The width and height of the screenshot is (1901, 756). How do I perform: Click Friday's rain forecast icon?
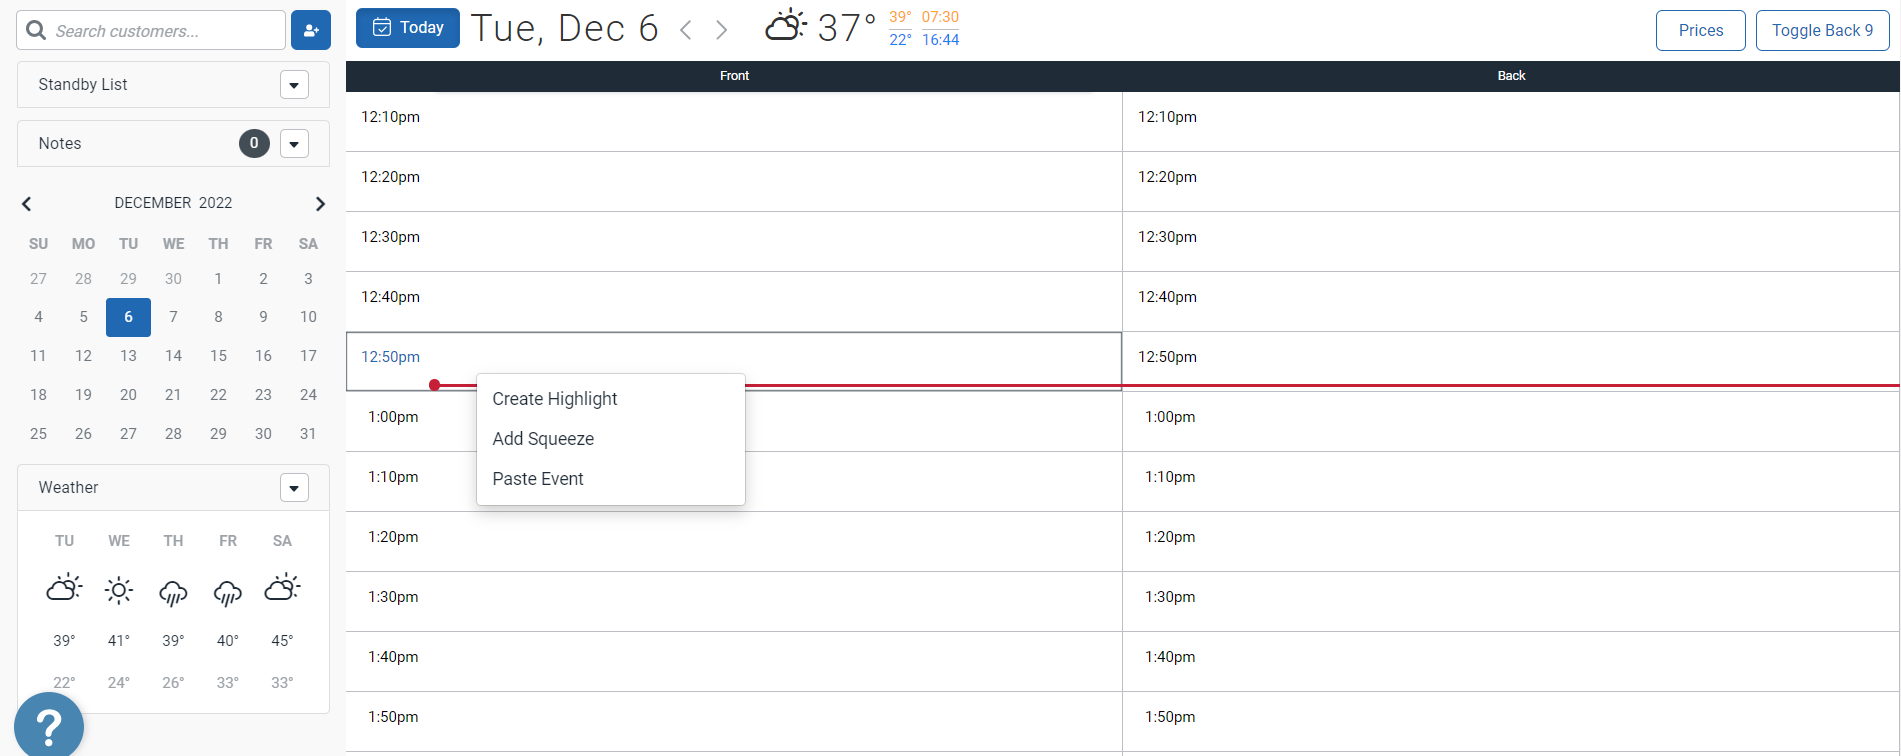(x=228, y=593)
